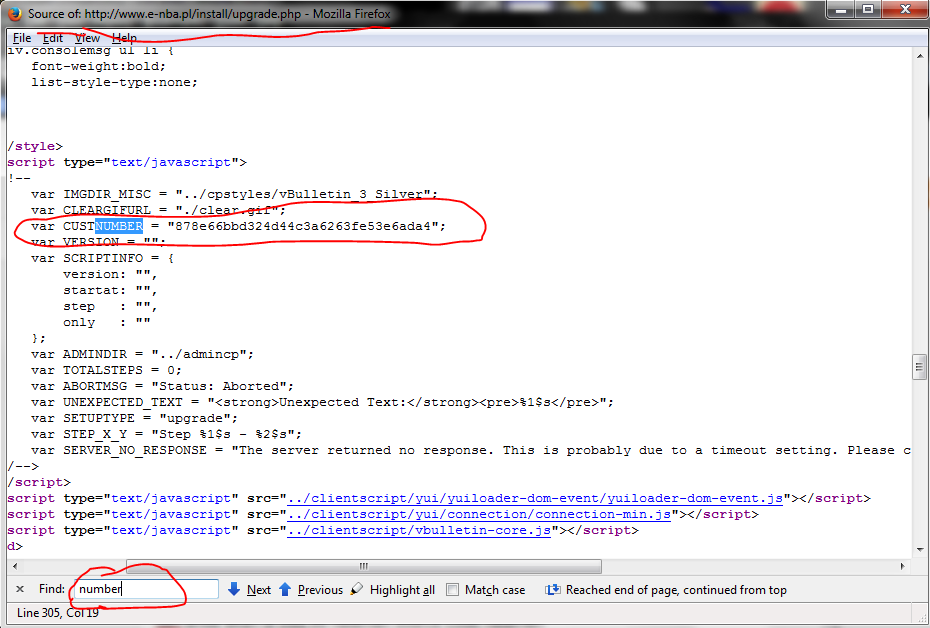Open the connection-min.js link
Viewport: 930px width, 628px height.
[x=479, y=514]
